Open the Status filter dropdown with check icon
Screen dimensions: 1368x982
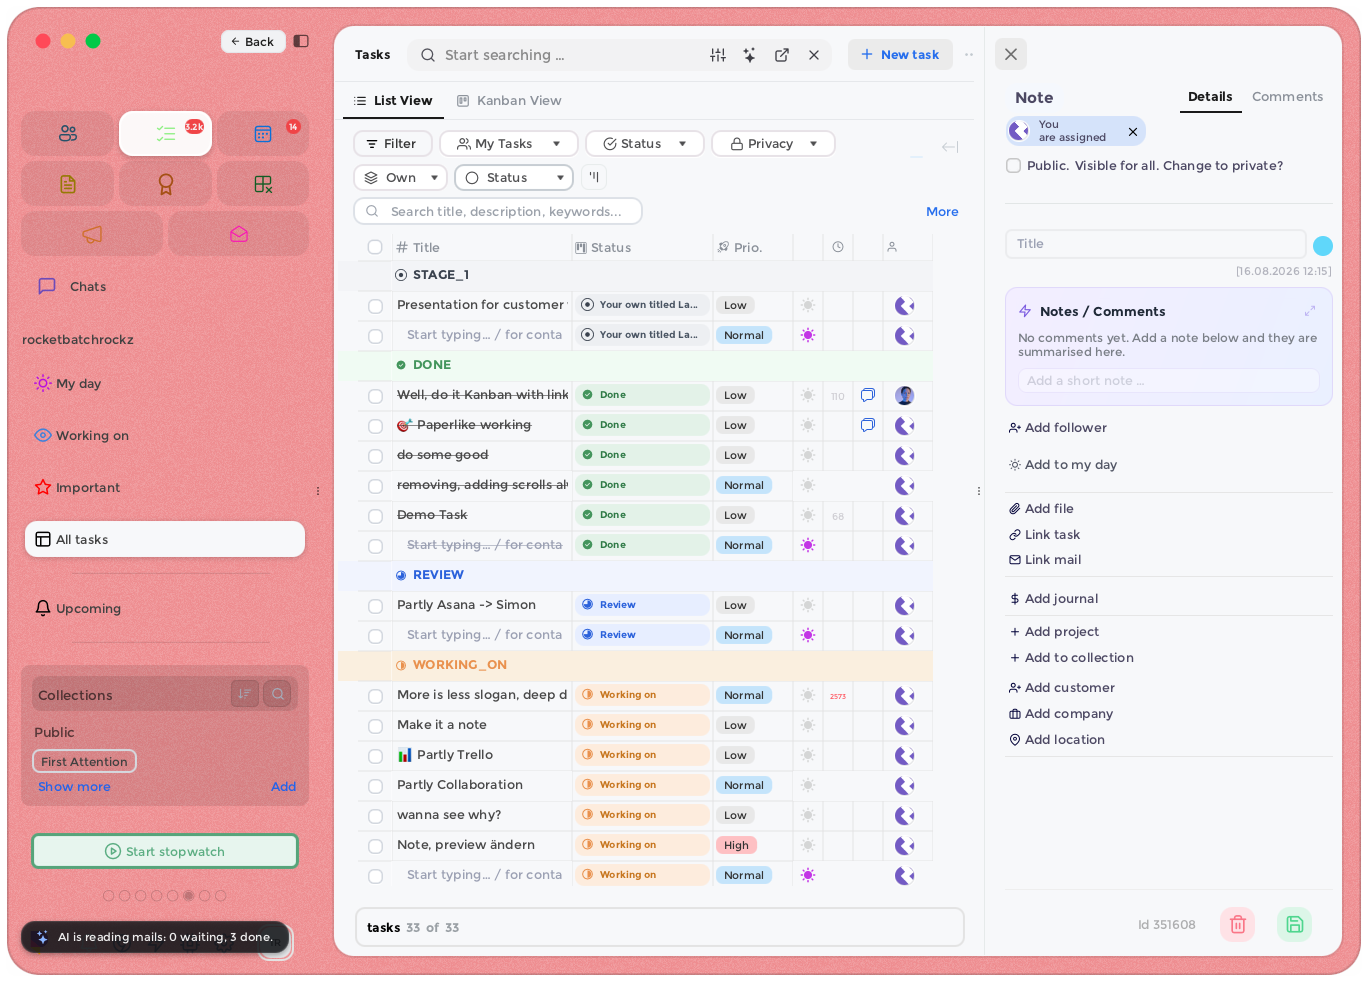tap(645, 144)
